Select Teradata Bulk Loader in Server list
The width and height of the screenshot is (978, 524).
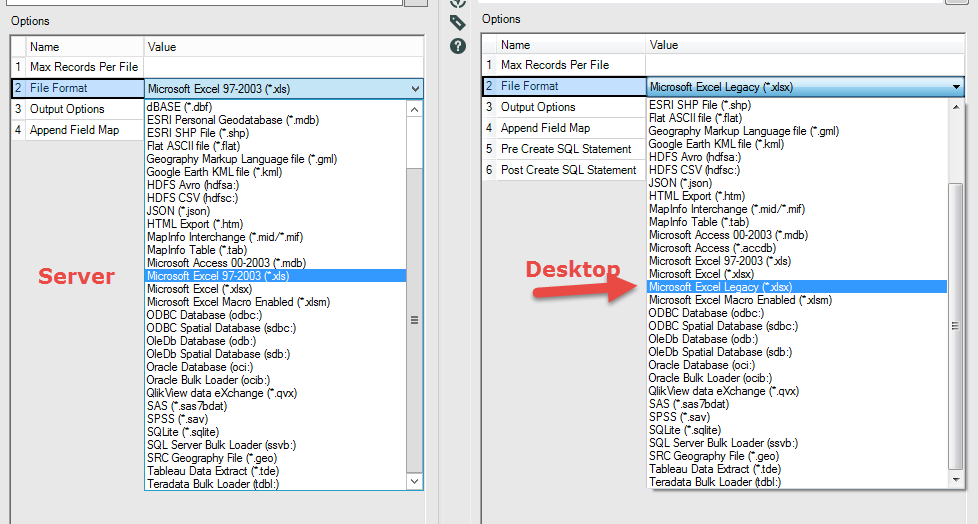pos(213,484)
